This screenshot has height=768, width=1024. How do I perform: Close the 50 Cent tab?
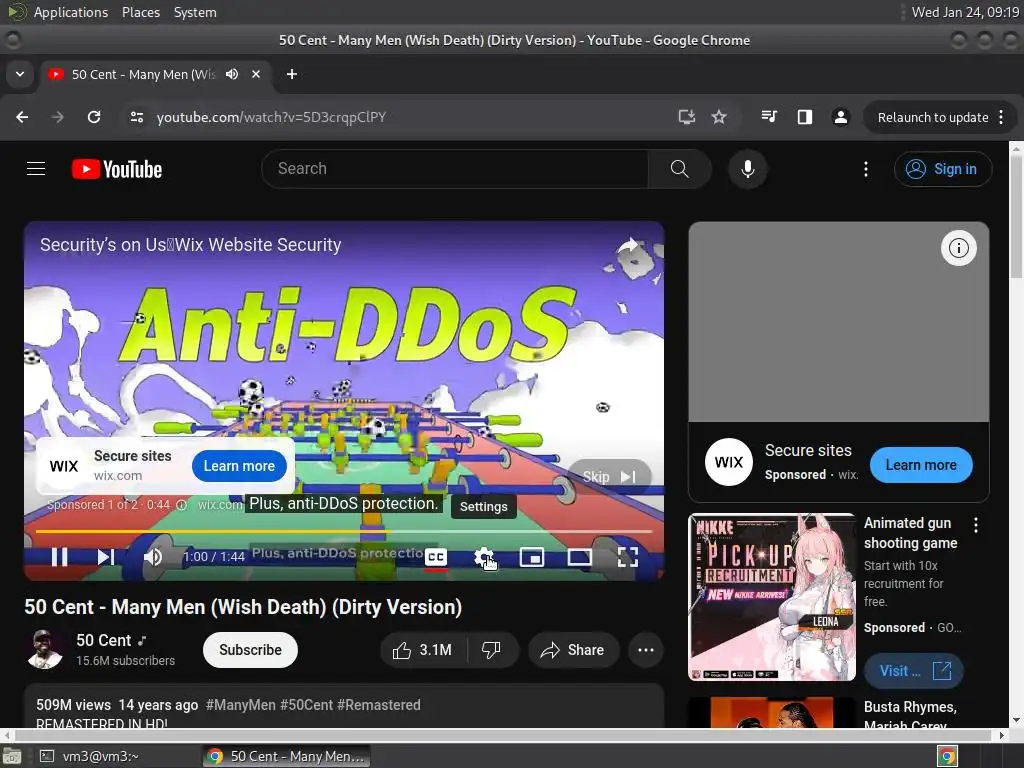256,74
